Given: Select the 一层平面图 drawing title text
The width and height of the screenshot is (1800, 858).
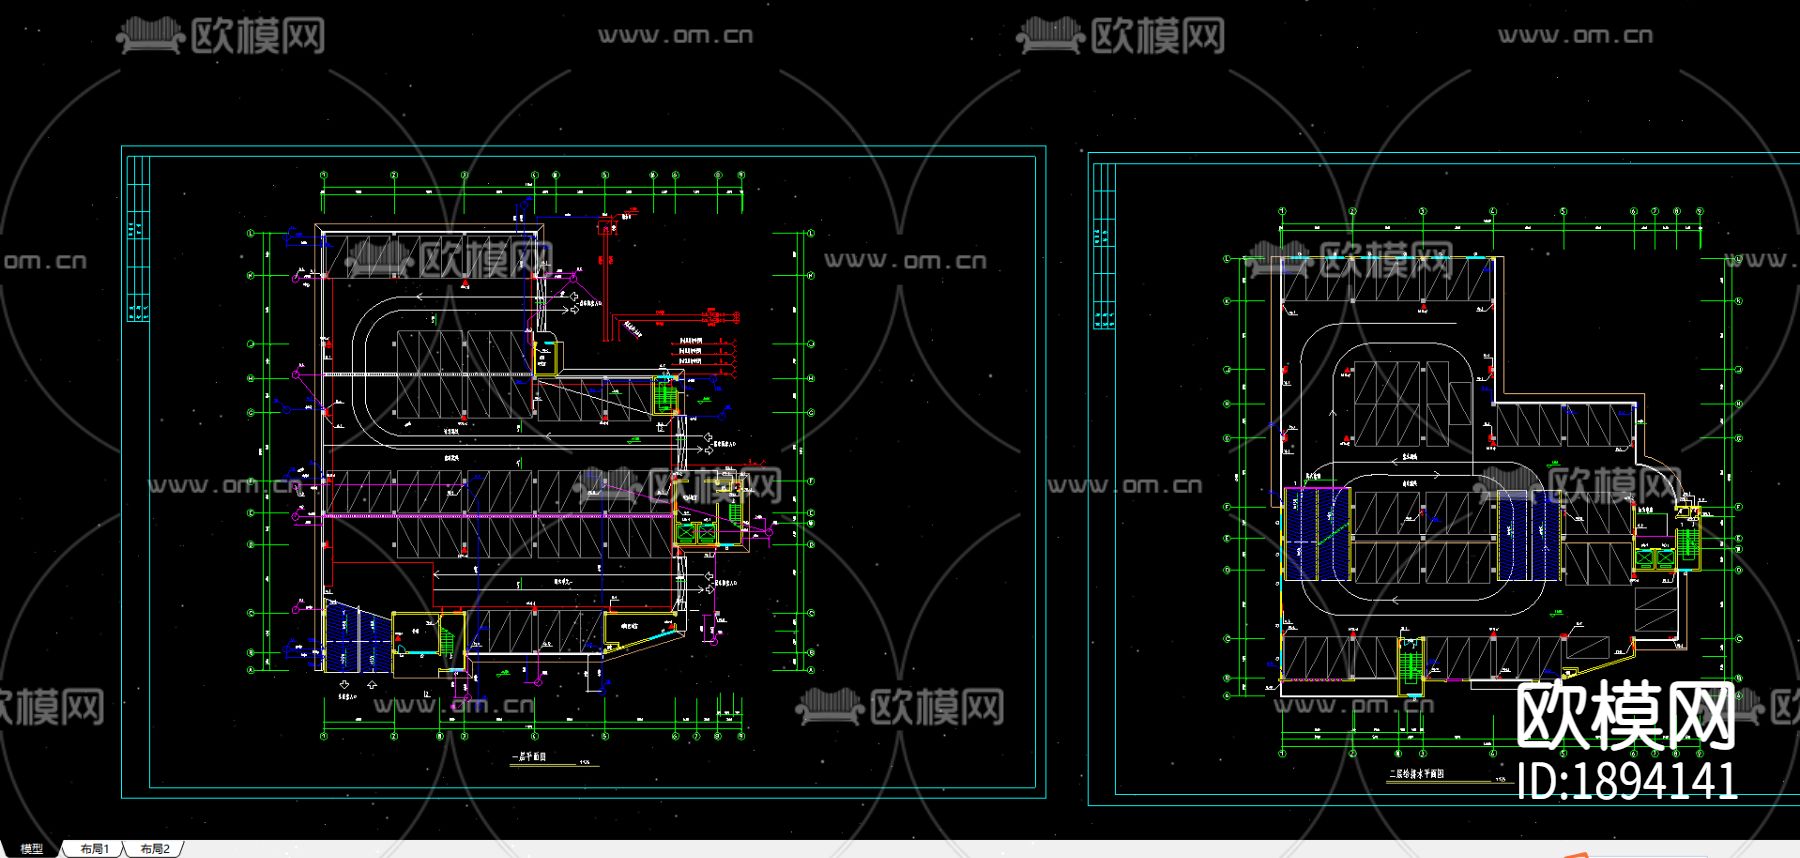Looking at the screenshot, I should [530, 757].
